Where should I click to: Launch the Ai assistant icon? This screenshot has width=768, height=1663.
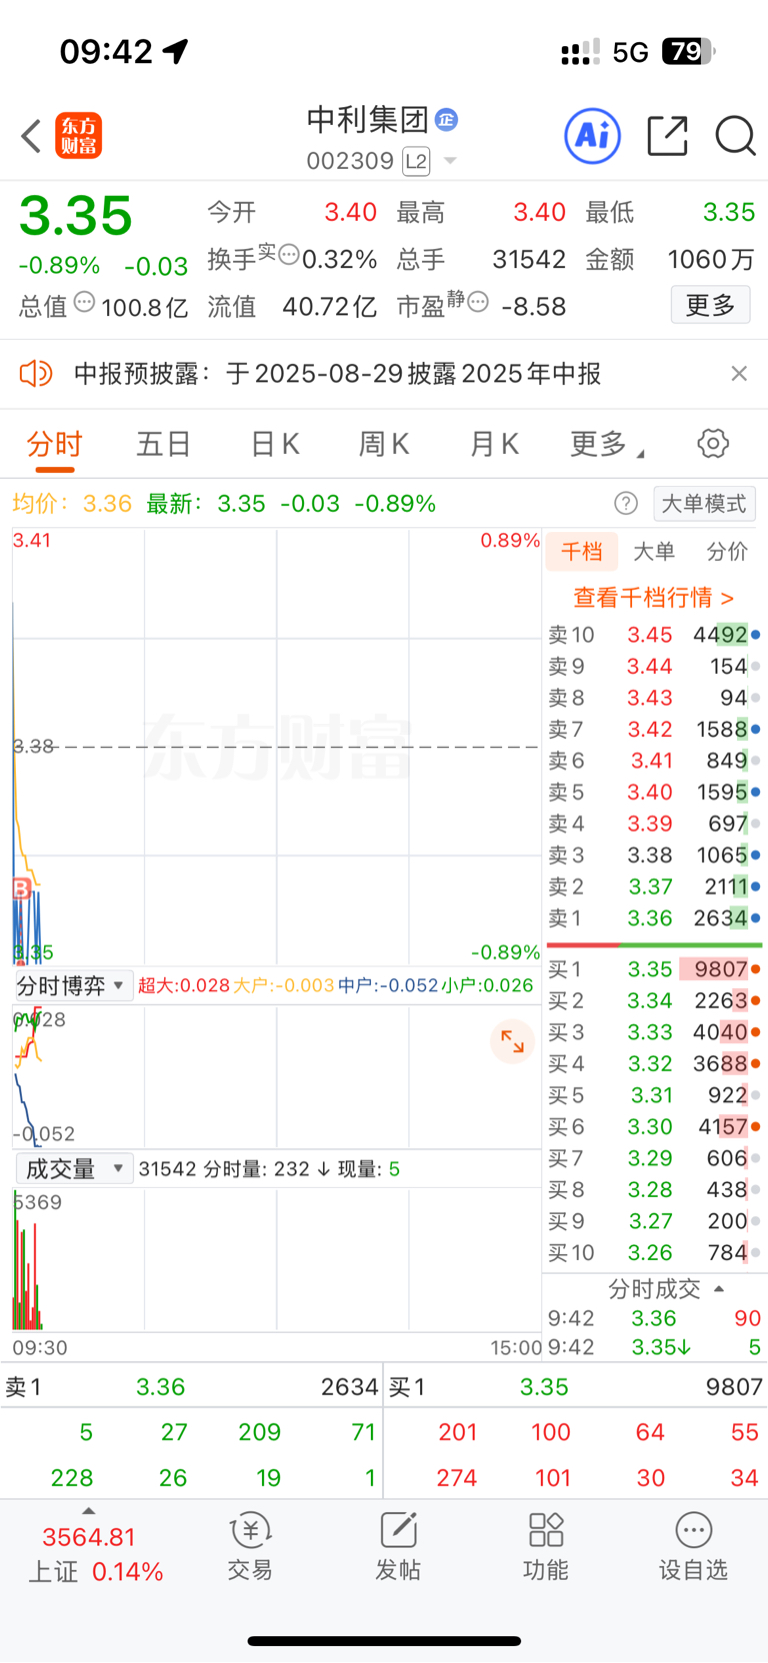click(593, 135)
